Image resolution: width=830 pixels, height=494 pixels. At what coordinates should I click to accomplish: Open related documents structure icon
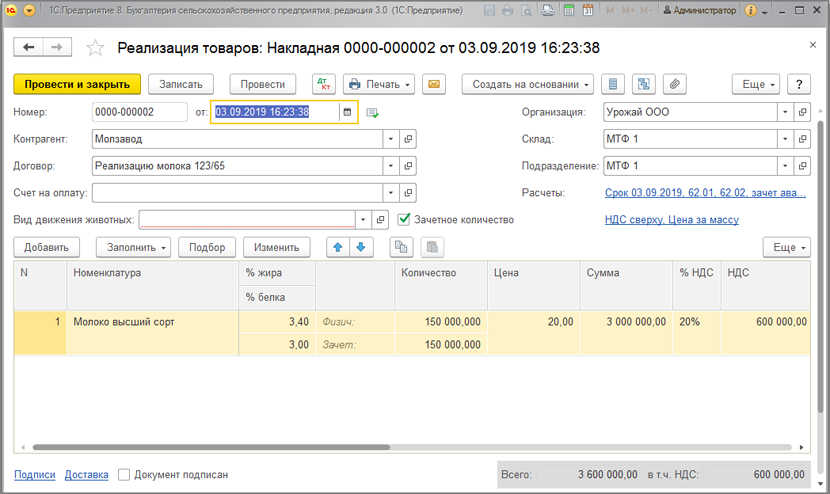click(x=644, y=84)
